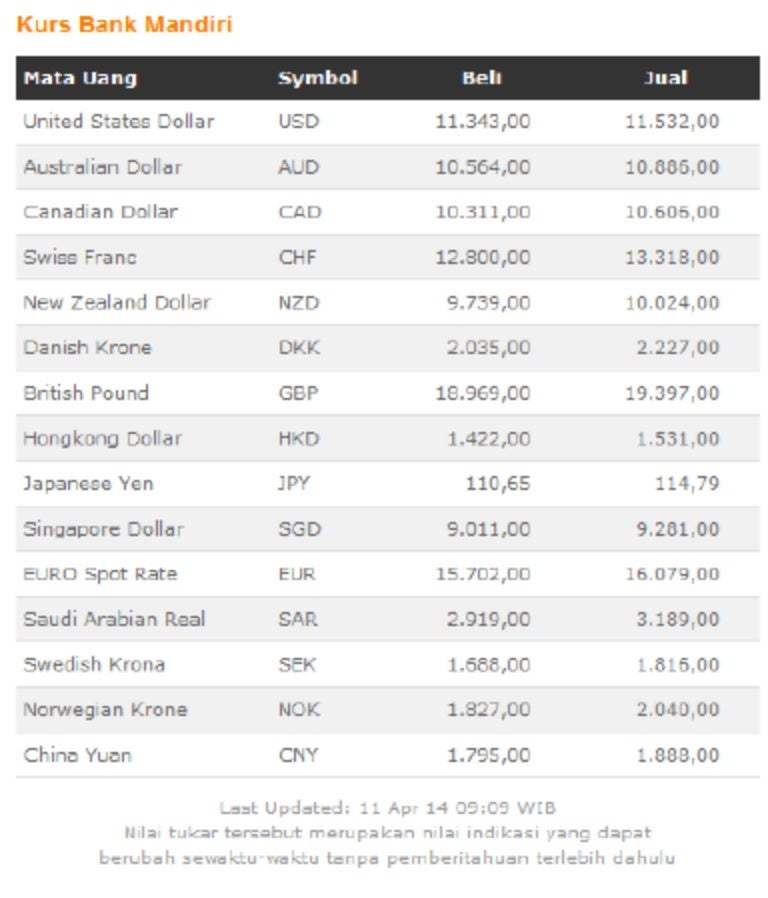The height and width of the screenshot is (898, 768).
Task: Click the Jual column header
Action: [666, 78]
